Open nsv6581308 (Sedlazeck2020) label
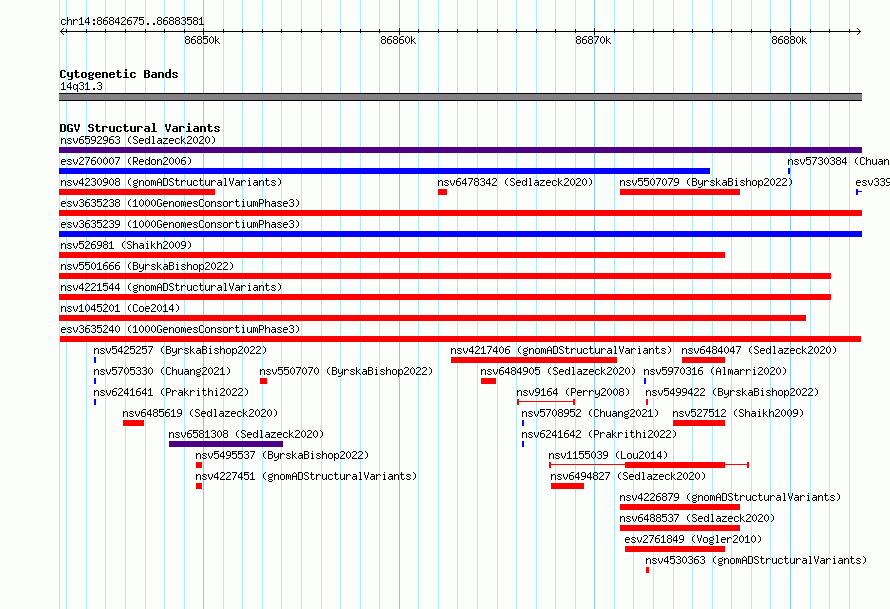The width and height of the screenshot is (890, 609). [x=246, y=434]
